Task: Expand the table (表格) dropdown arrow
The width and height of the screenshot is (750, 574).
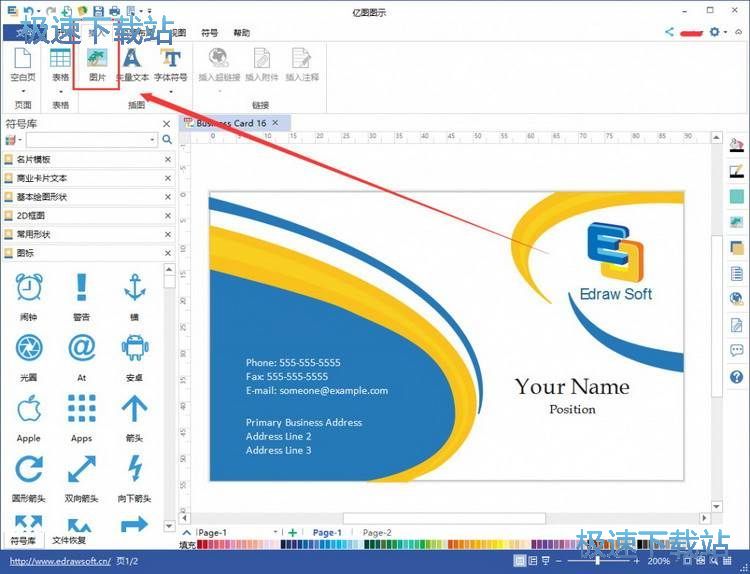Action: pos(60,90)
